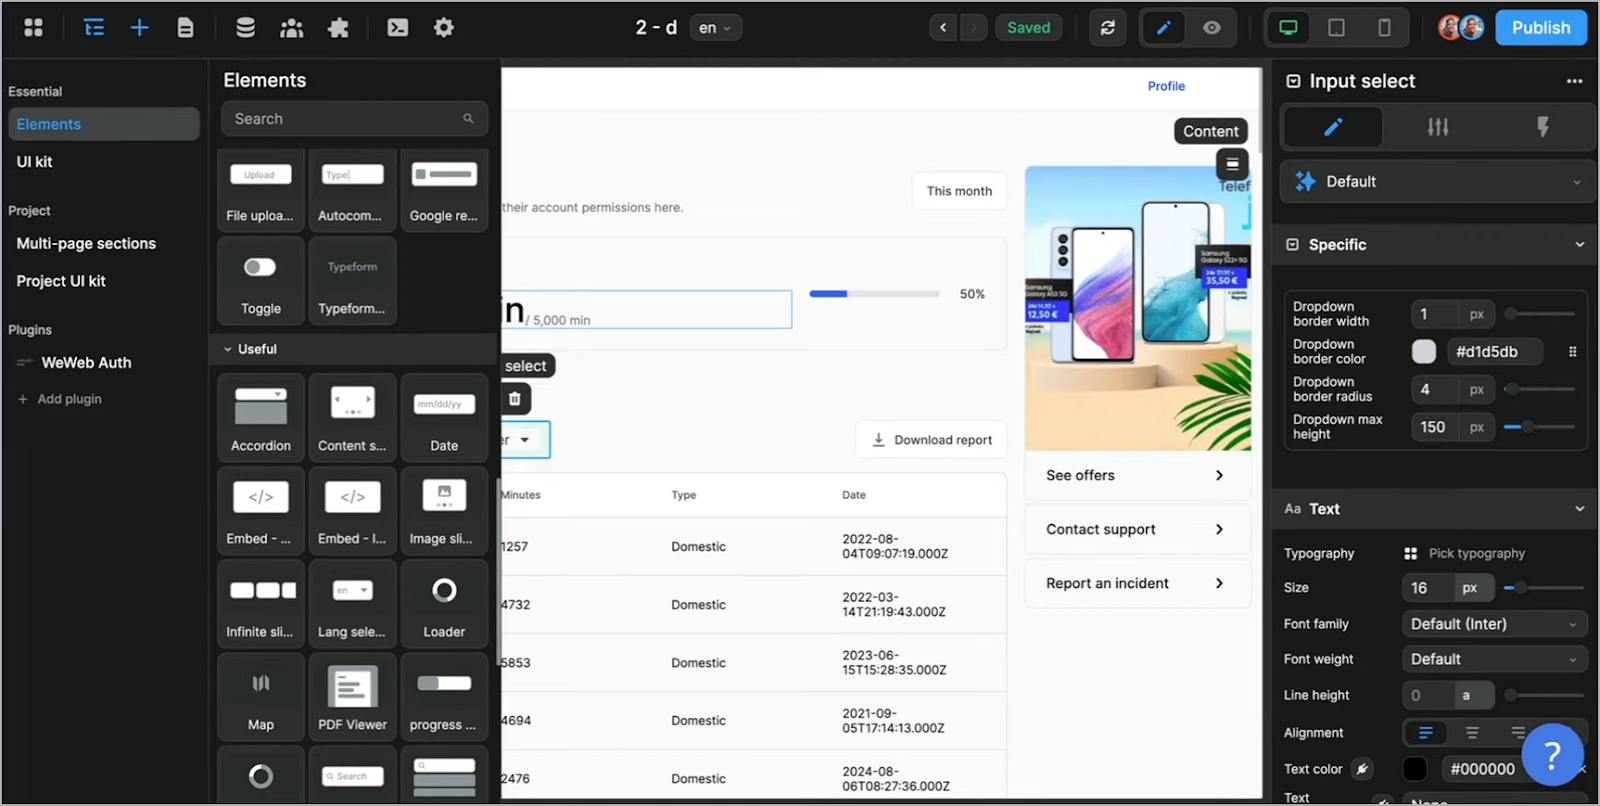1600x806 pixels.
Task: Pick the Map element
Action: 261,697
